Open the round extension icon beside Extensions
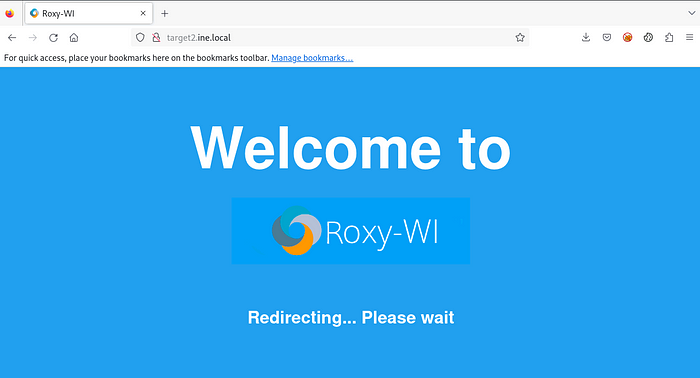700x378 pixels. pos(648,37)
